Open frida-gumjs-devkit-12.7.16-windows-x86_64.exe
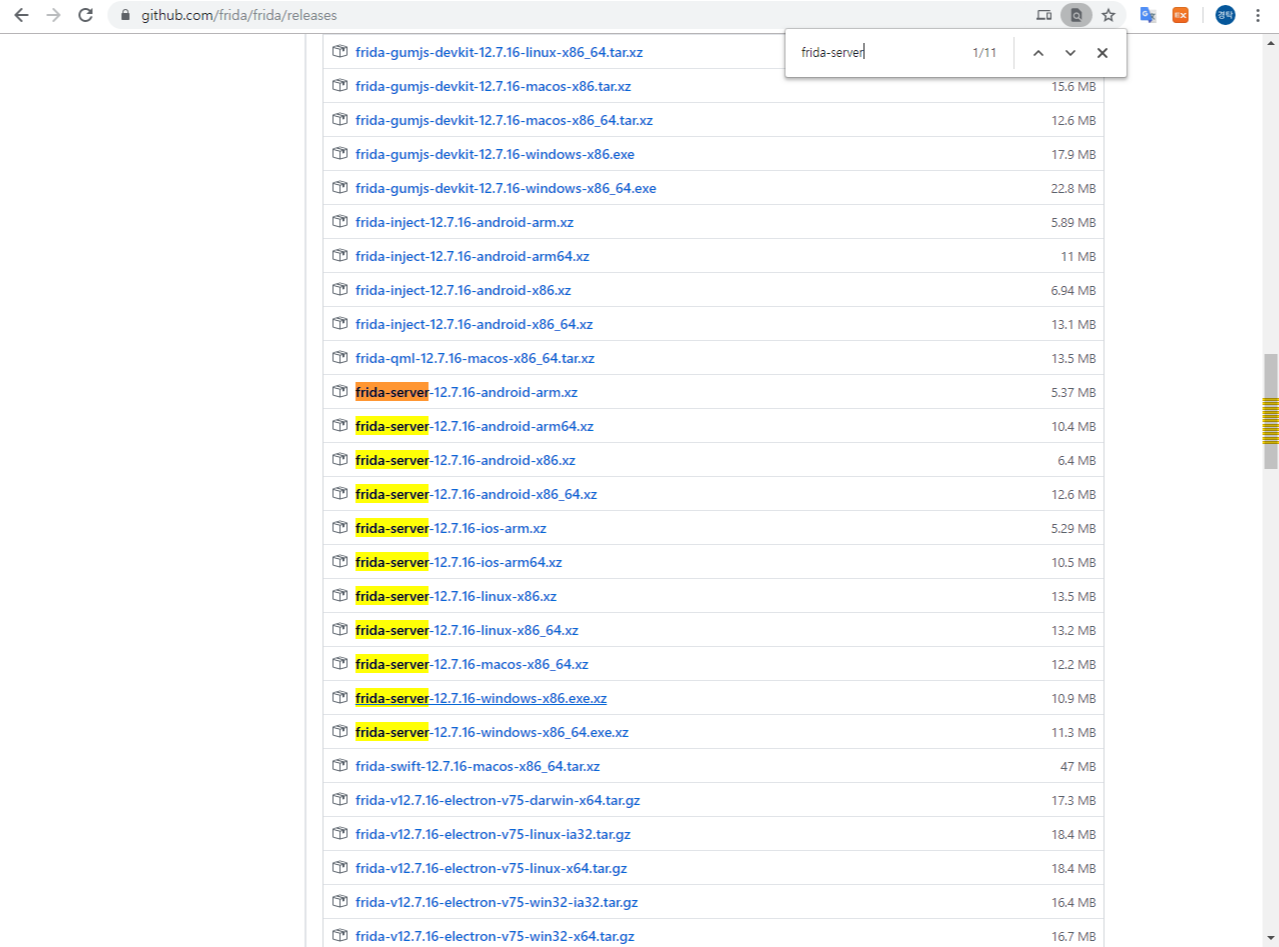1279x947 pixels. click(506, 188)
